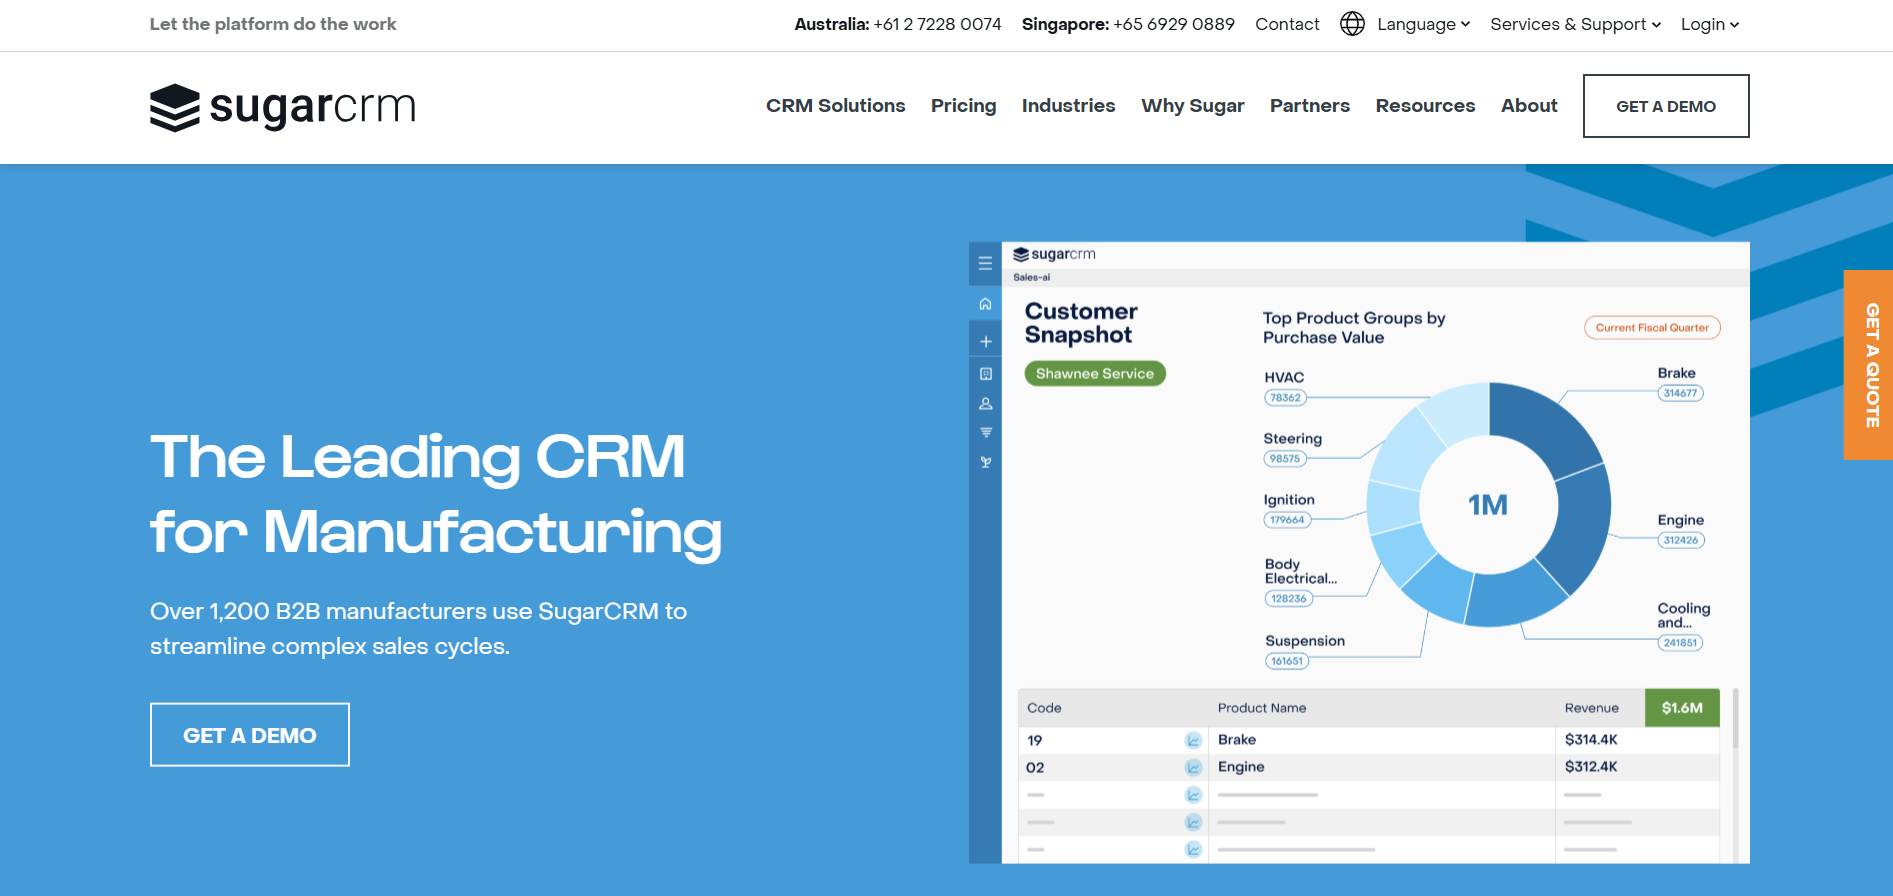Viewport: 1893px width, 896px height.
Task: Open Industries menu
Action: [x=1068, y=106]
